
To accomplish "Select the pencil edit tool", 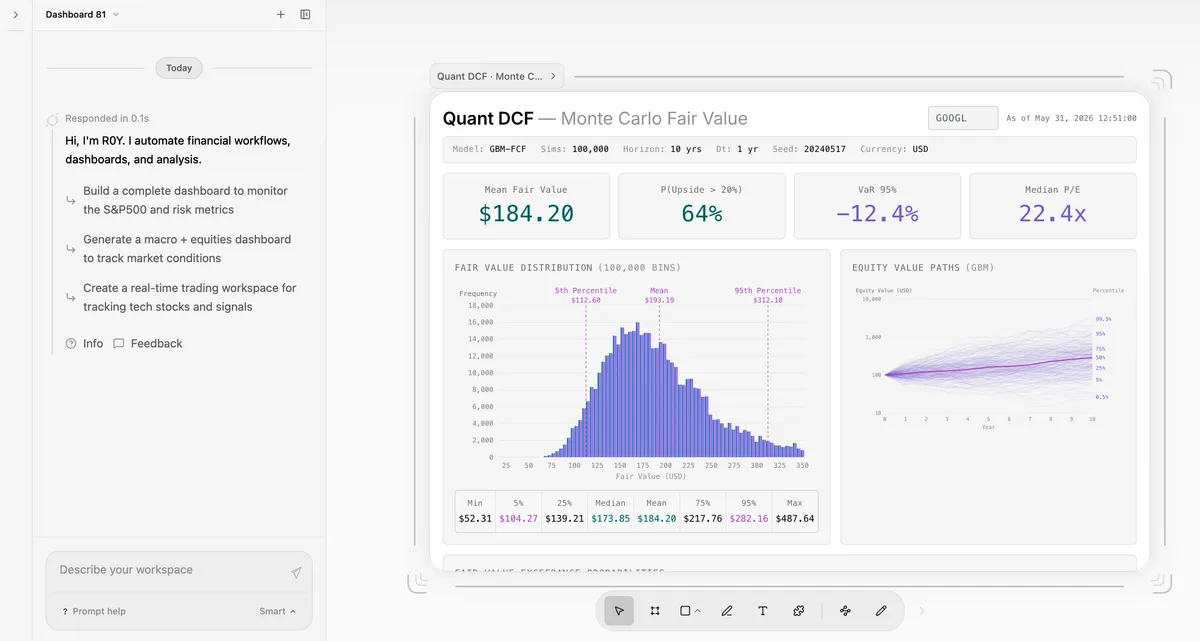I will 881,611.
